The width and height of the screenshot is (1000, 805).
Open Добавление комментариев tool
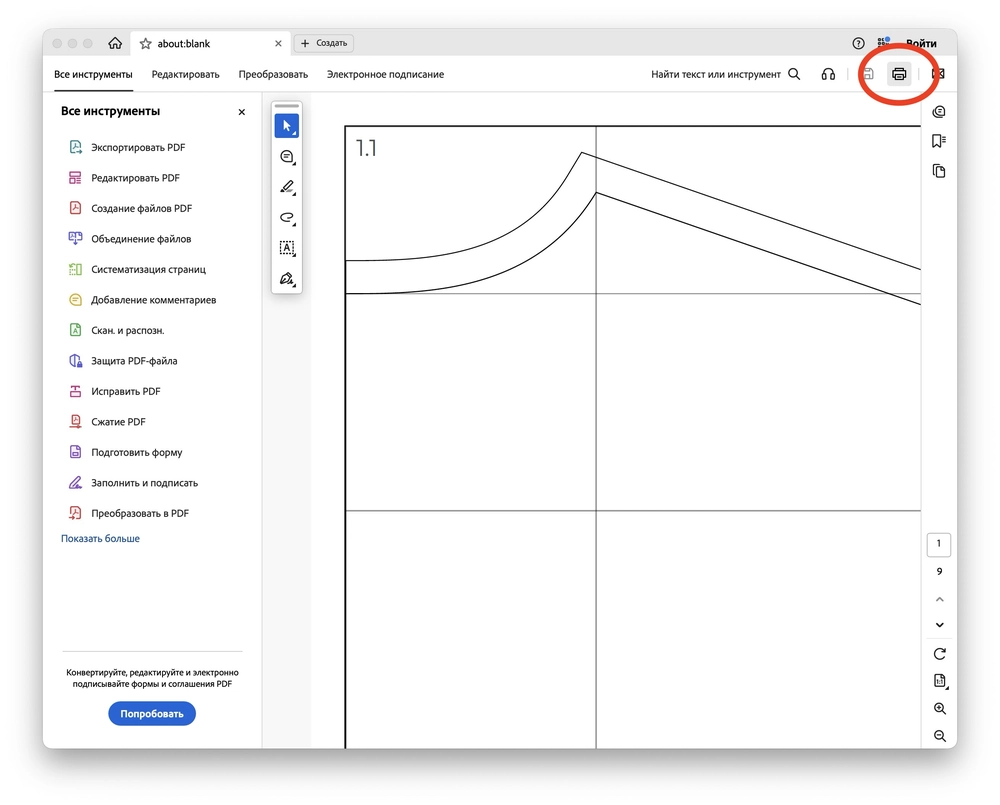pyautogui.click(x=142, y=300)
